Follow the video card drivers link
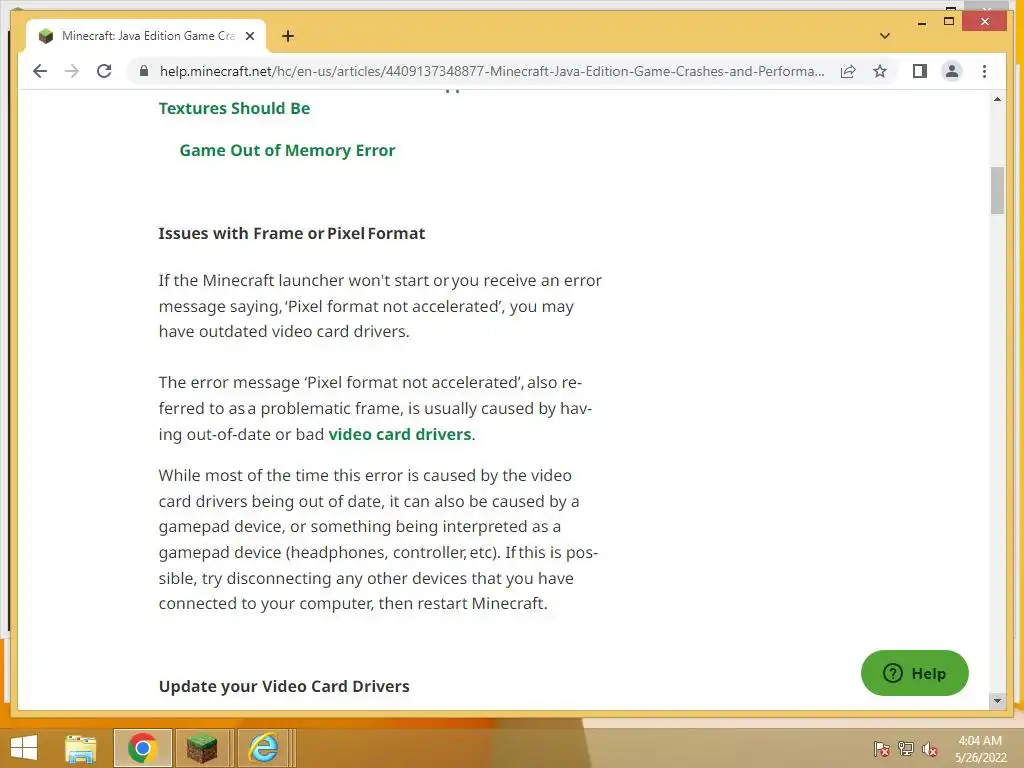Image resolution: width=1024 pixels, height=768 pixels. (400, 434)
